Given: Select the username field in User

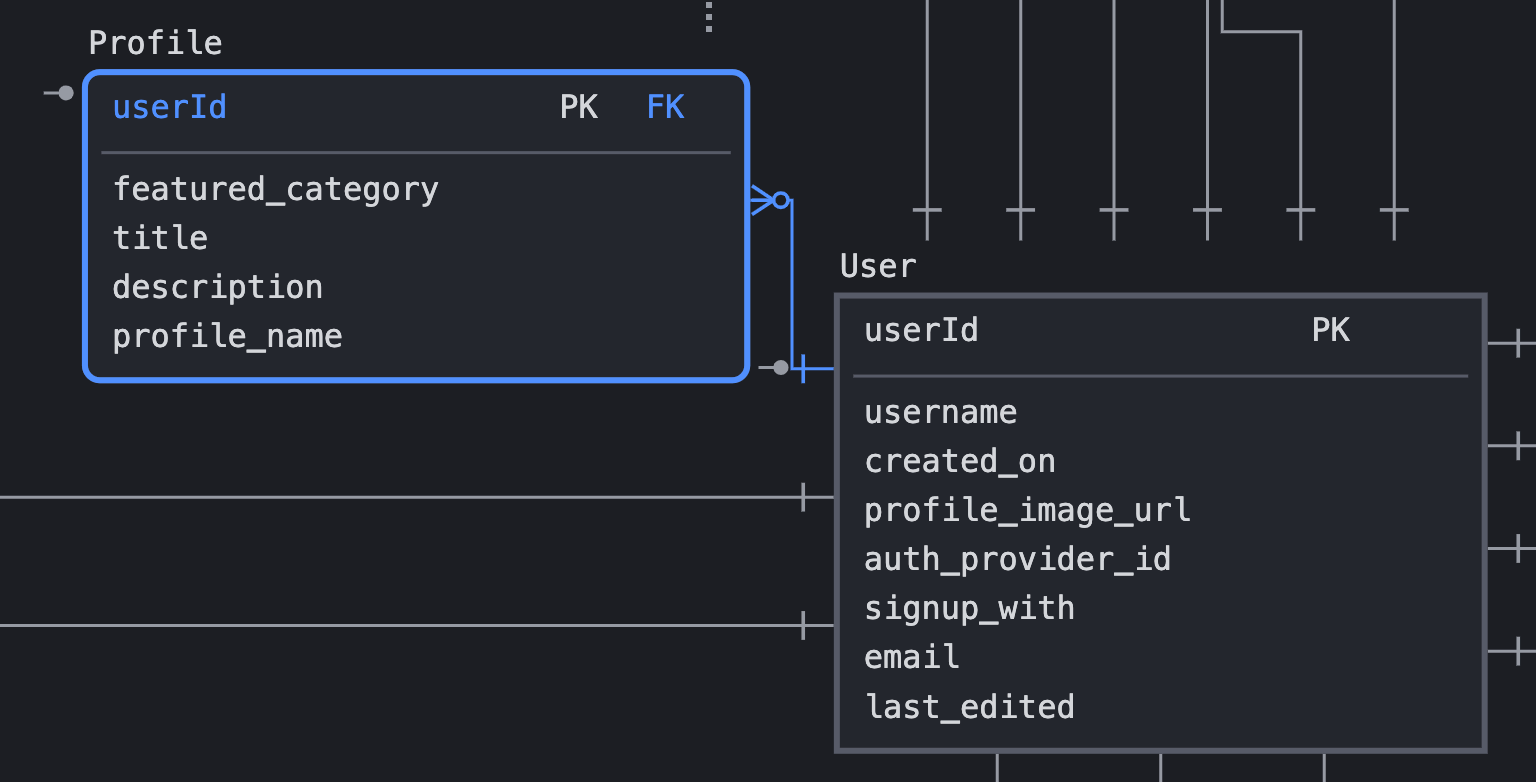Looking at the screenshot, I should [x=940, y=412].
